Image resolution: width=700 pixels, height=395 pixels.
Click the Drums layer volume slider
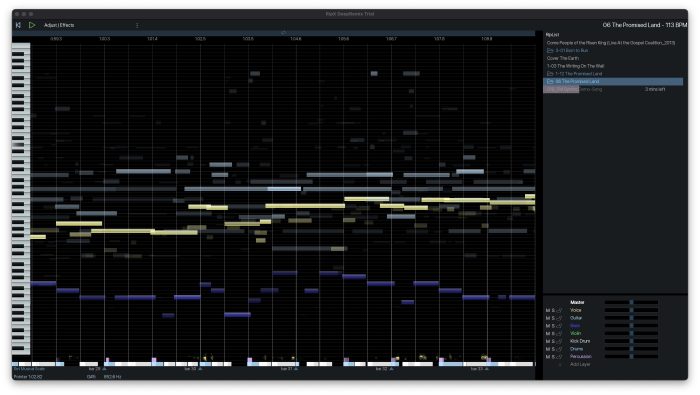(631, 349)
